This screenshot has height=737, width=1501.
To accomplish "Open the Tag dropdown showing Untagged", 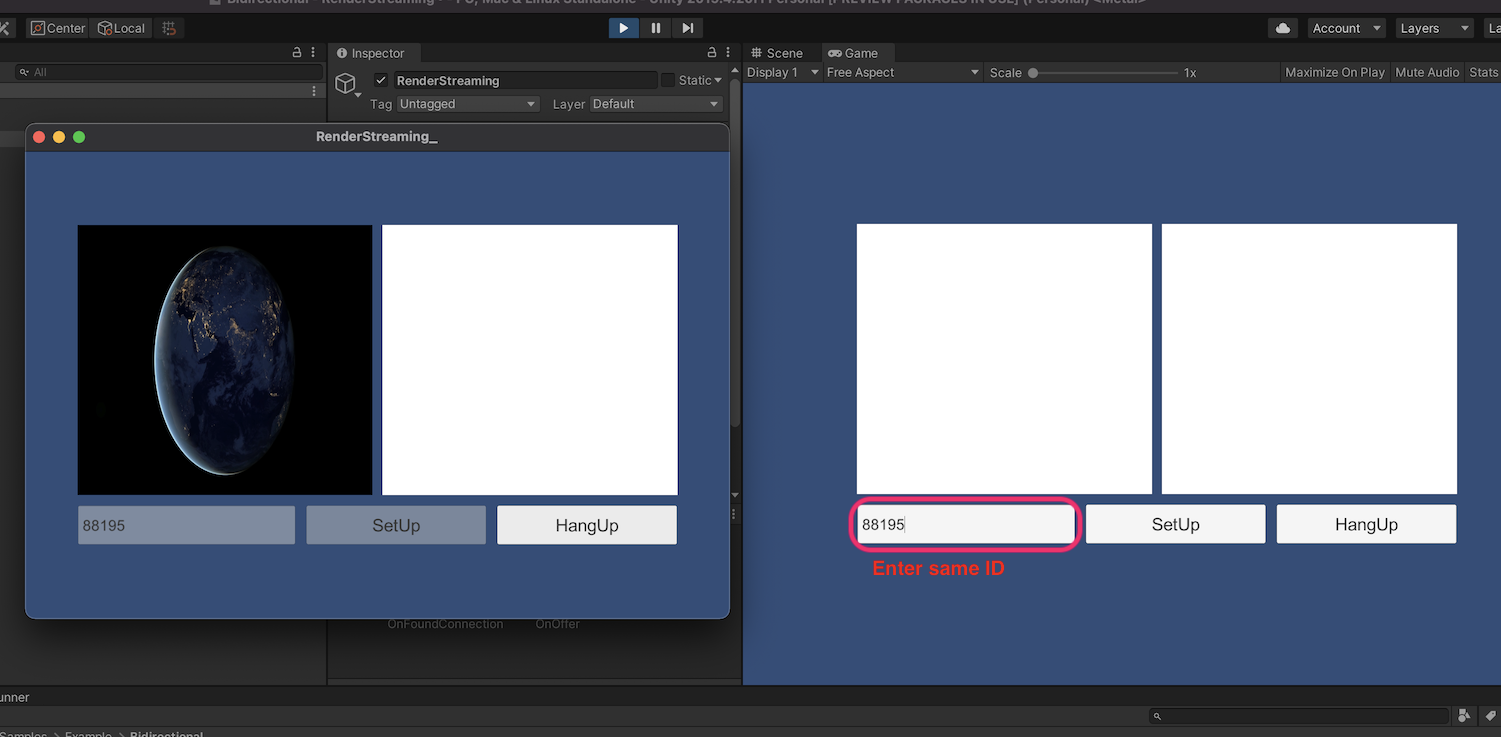I will 468,104.
